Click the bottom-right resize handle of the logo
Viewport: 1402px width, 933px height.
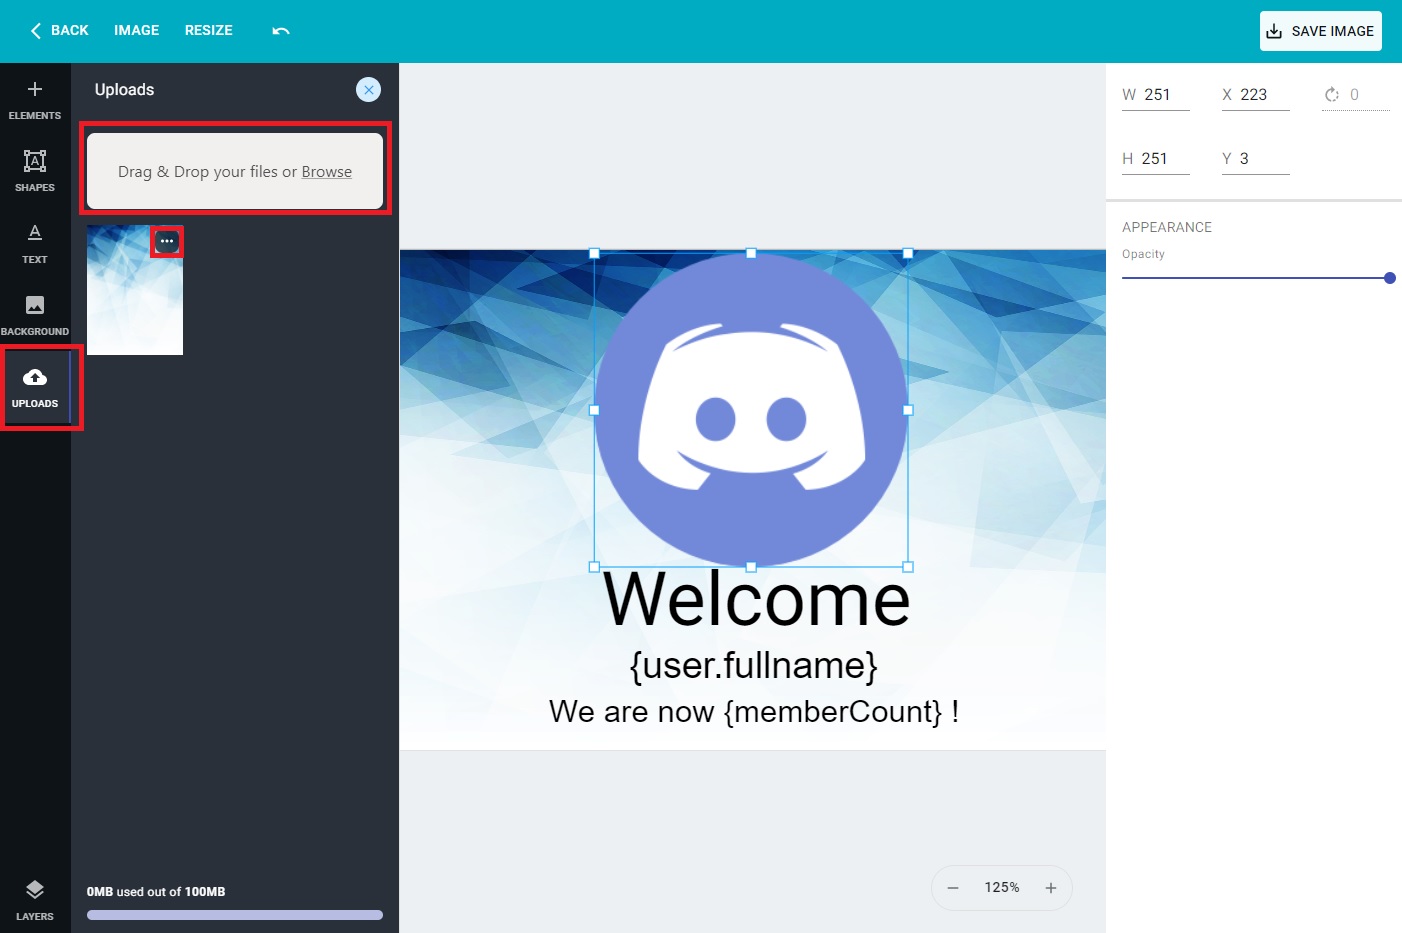908,567
